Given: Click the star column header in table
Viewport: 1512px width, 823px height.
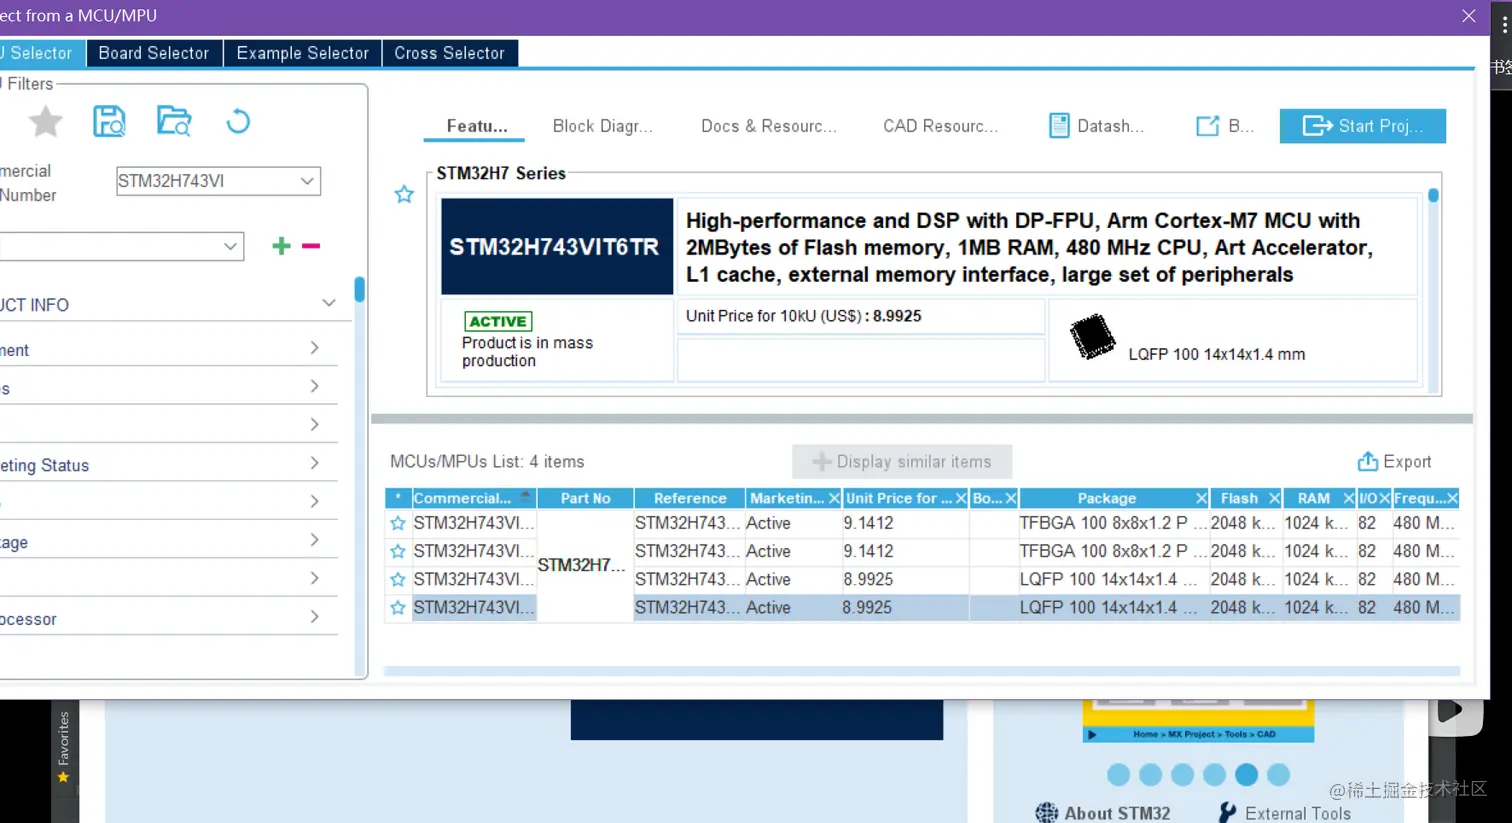Looking at the screenshot, I should 398,498.
